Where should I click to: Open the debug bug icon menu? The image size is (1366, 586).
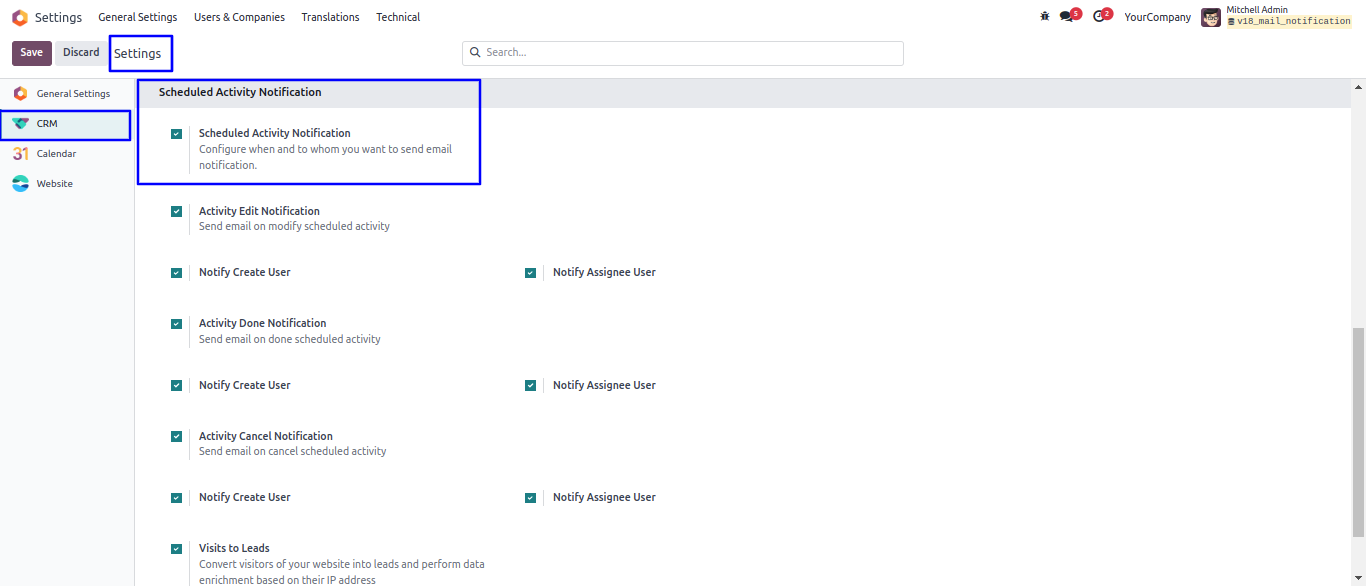point(1045,16)
